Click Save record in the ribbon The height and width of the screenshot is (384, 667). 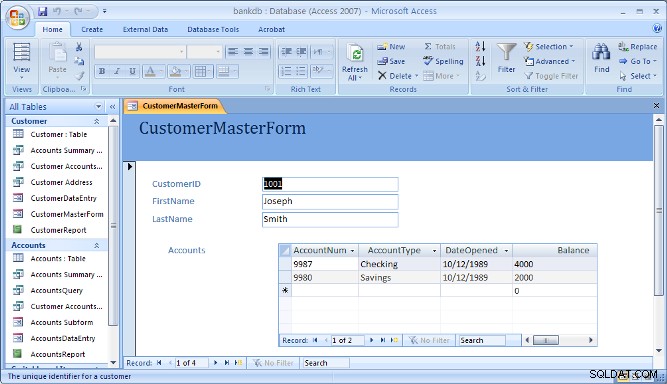pyautogui.click(x=391, y=61)
